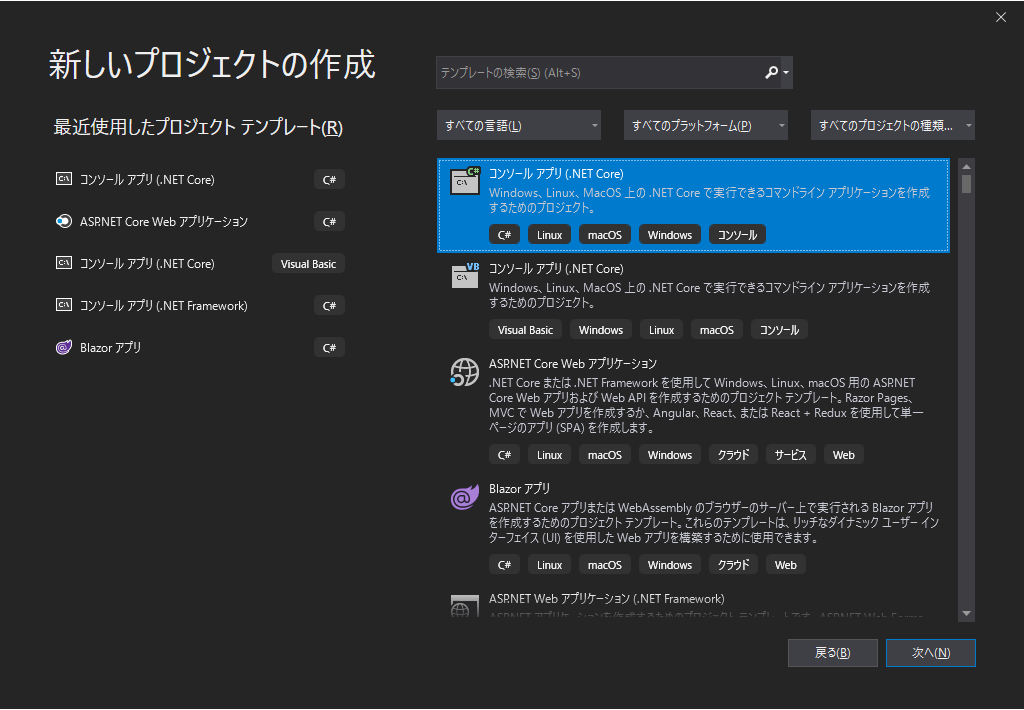Viewport: 1024px width, 710px height.
Task: Click Visual Basic badge in recent templates
Action: point(308,264)
